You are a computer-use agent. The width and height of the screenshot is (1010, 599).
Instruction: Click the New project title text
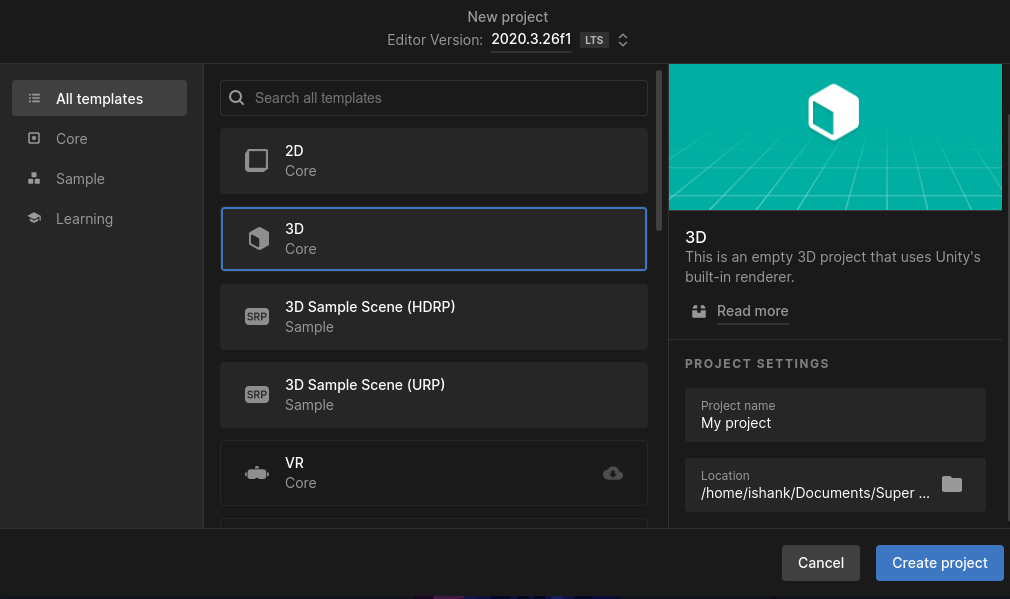coord(508,17)
